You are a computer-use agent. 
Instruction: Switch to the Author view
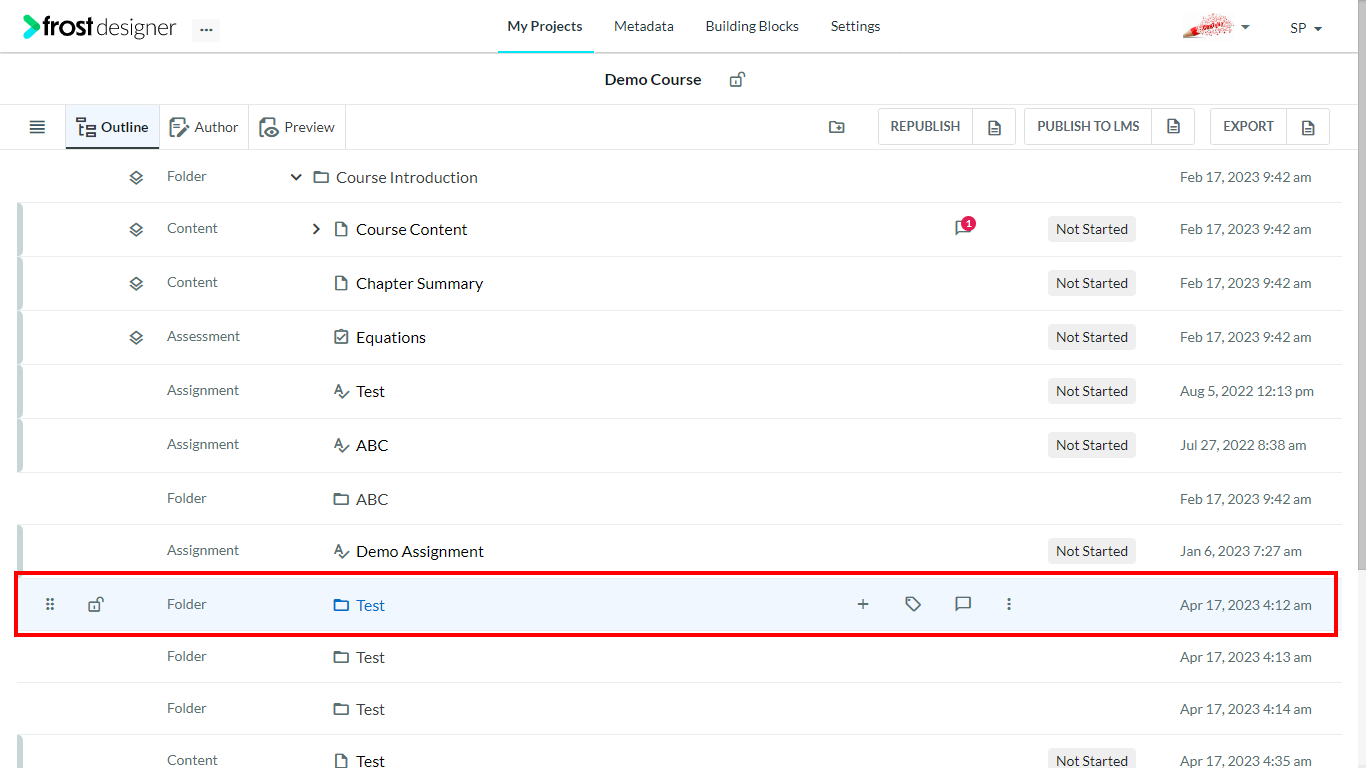[x=204, y=127]
